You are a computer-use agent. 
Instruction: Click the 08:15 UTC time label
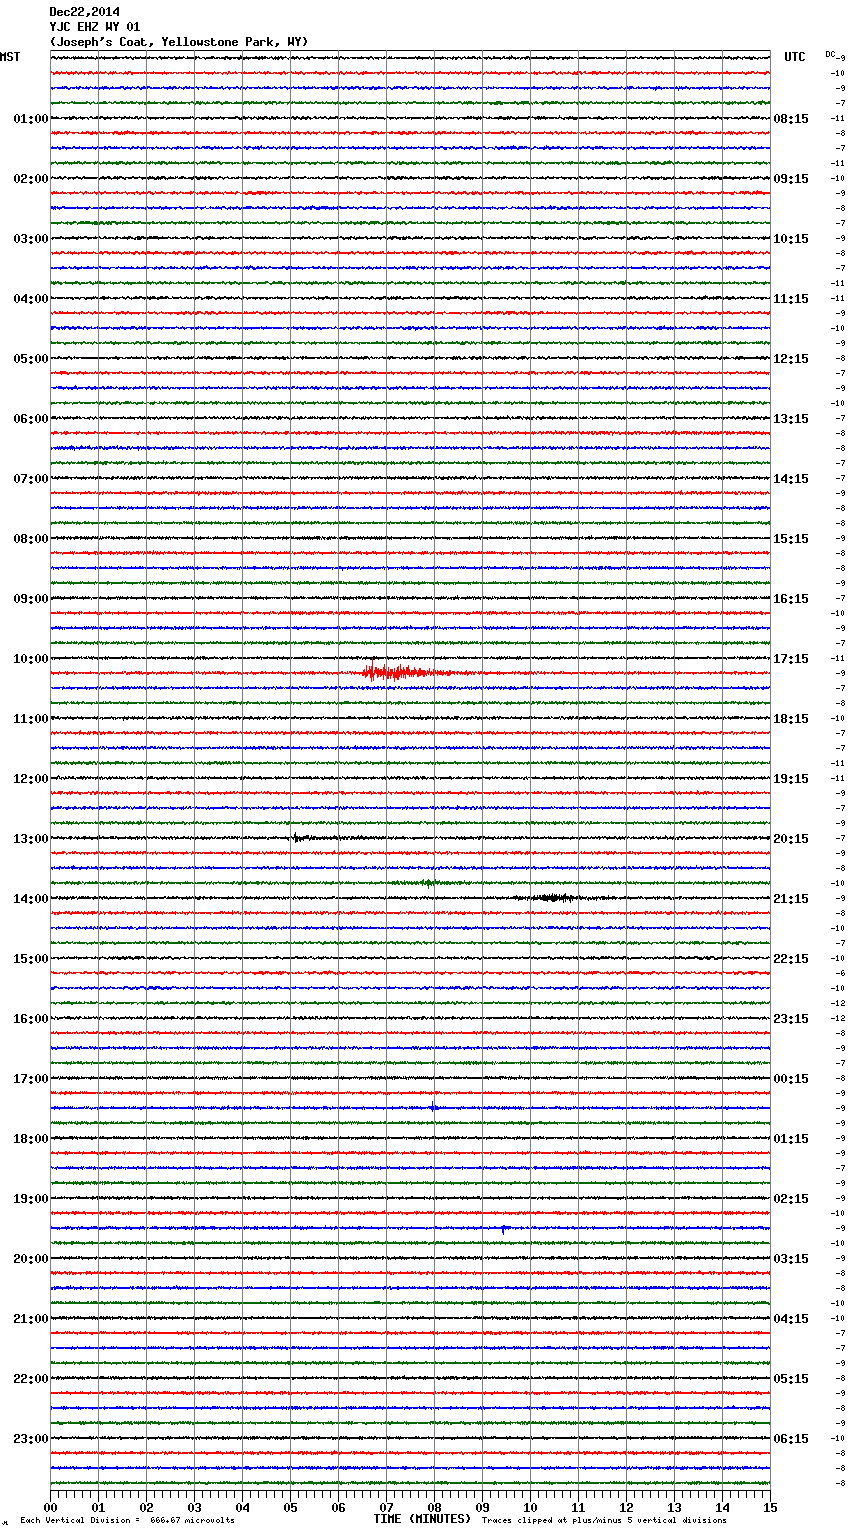tap(791, 119)
